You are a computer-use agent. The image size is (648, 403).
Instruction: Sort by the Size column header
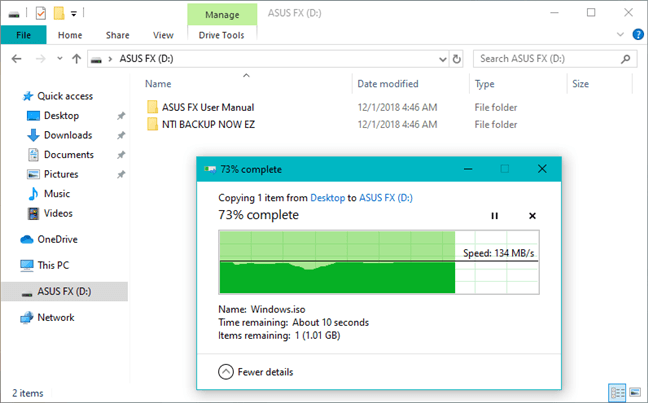580,84
